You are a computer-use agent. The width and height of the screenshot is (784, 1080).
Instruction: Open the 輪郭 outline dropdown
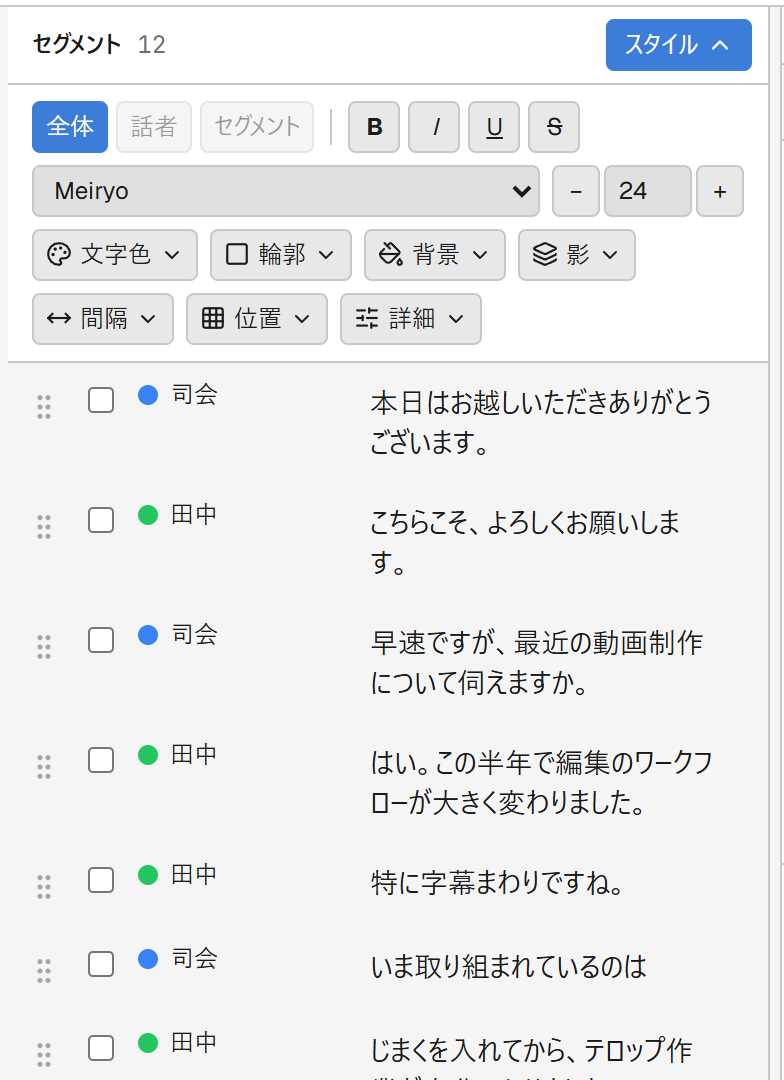click(281, 255)
